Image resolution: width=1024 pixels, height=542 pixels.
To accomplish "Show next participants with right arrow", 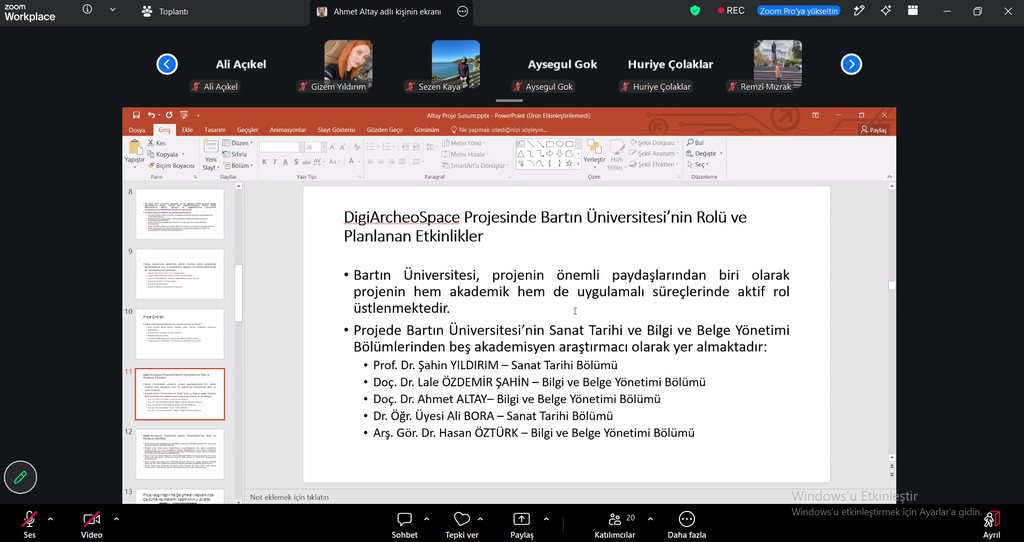I will [851, 64].
